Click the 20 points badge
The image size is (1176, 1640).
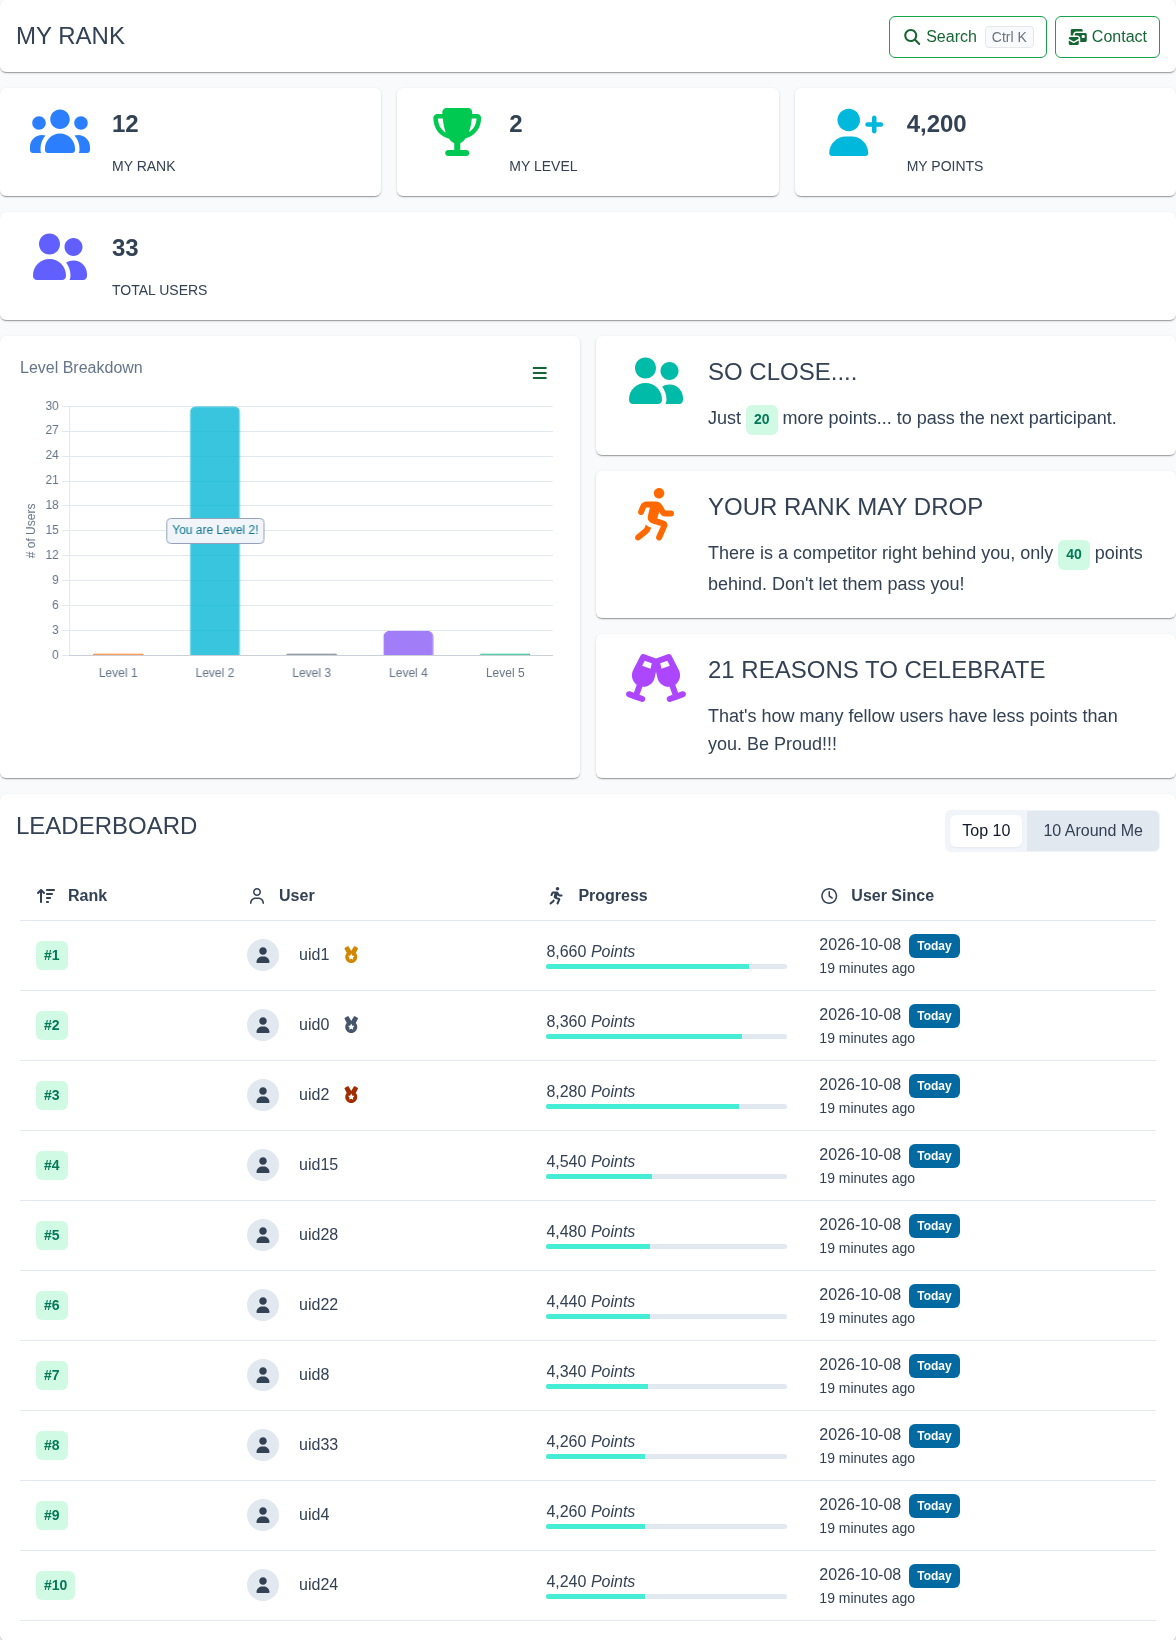[x=762, y=419]
